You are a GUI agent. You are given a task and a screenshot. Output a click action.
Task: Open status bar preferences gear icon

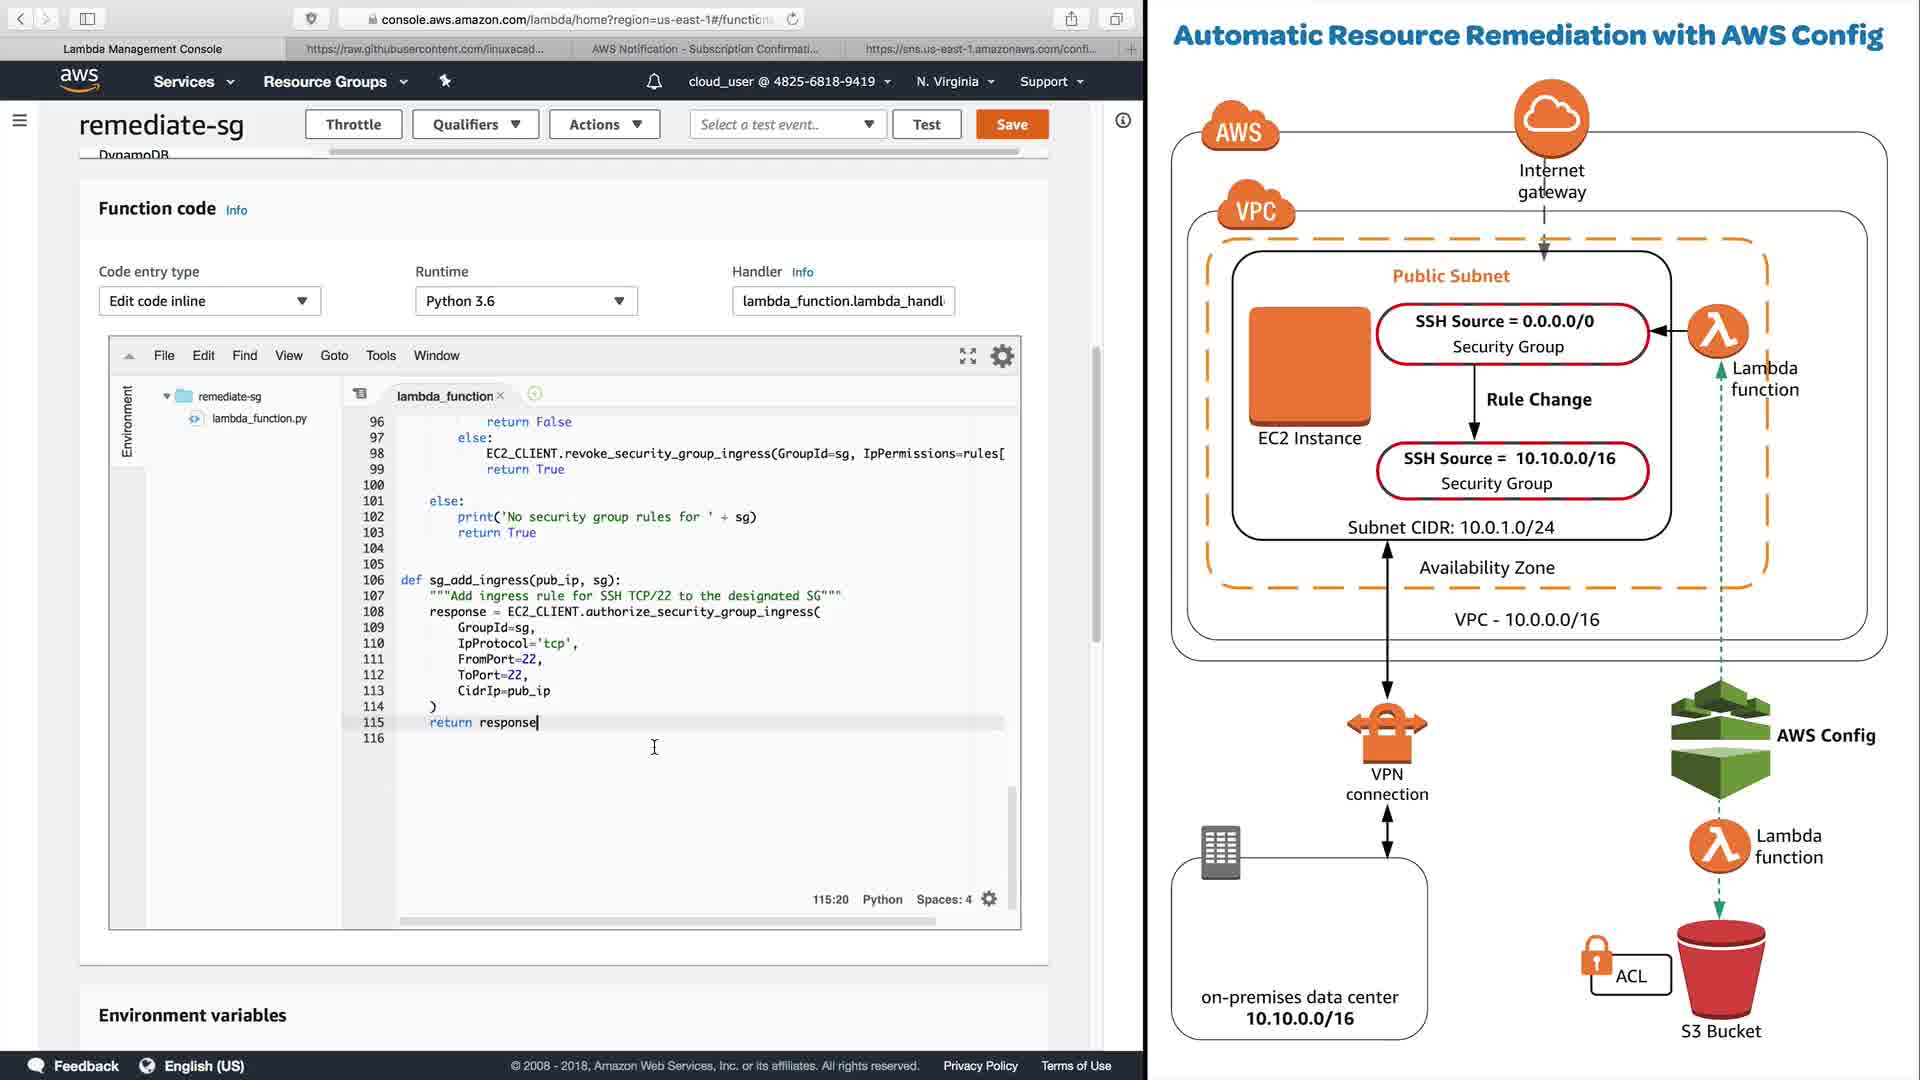pos(989,899)
